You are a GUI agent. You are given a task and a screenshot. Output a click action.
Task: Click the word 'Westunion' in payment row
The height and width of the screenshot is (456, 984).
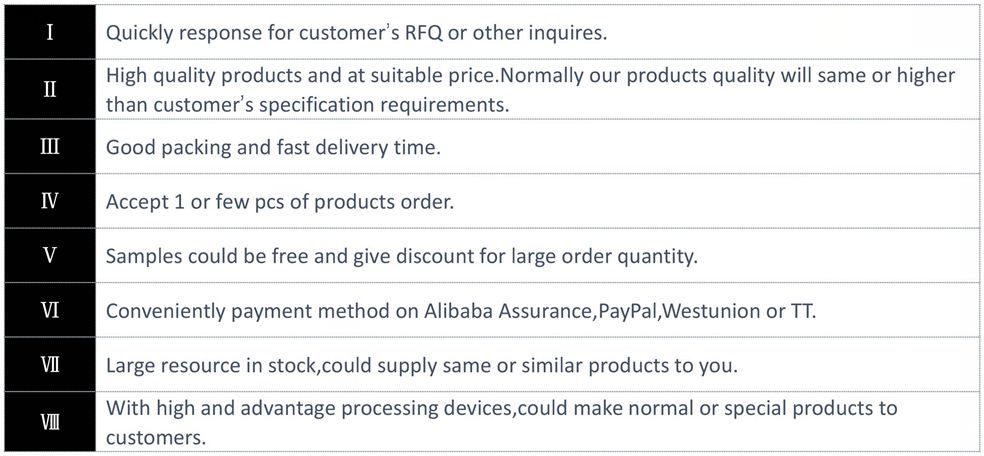(x=712, y=311)
